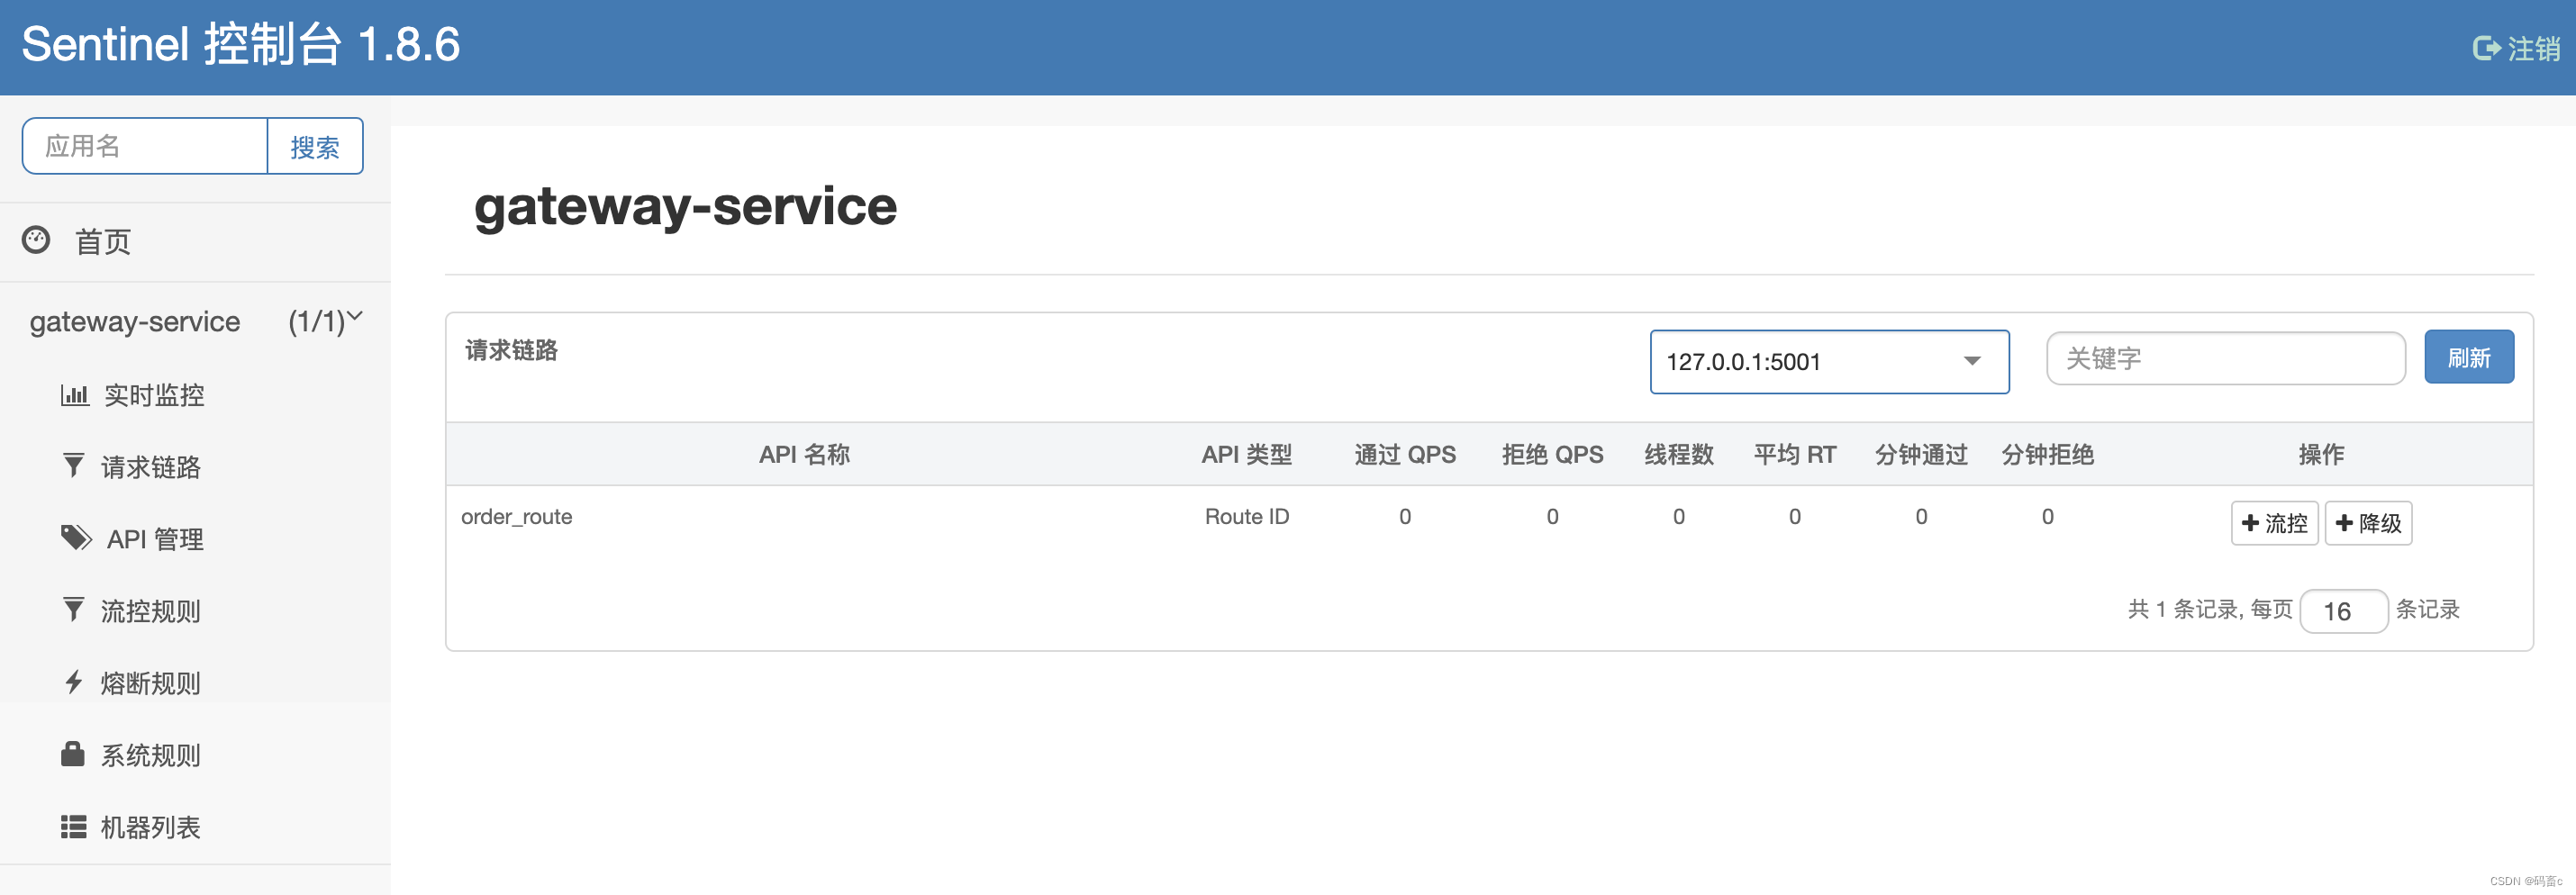Image resolution: width=2576 pixels, height=895 pixels.
Task: Click the 搜索 button
Action: point(315,147)
